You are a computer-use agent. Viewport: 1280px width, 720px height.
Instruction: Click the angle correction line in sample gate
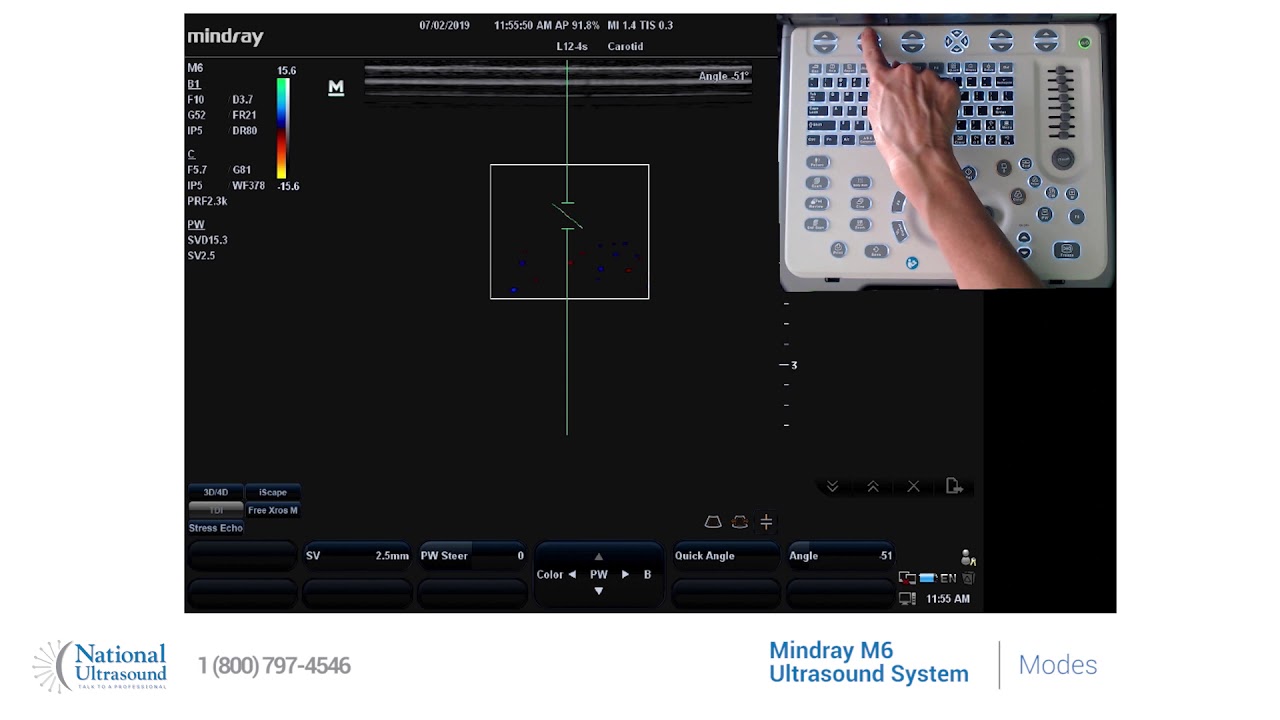pyautogui.click(x=567, y=215)
